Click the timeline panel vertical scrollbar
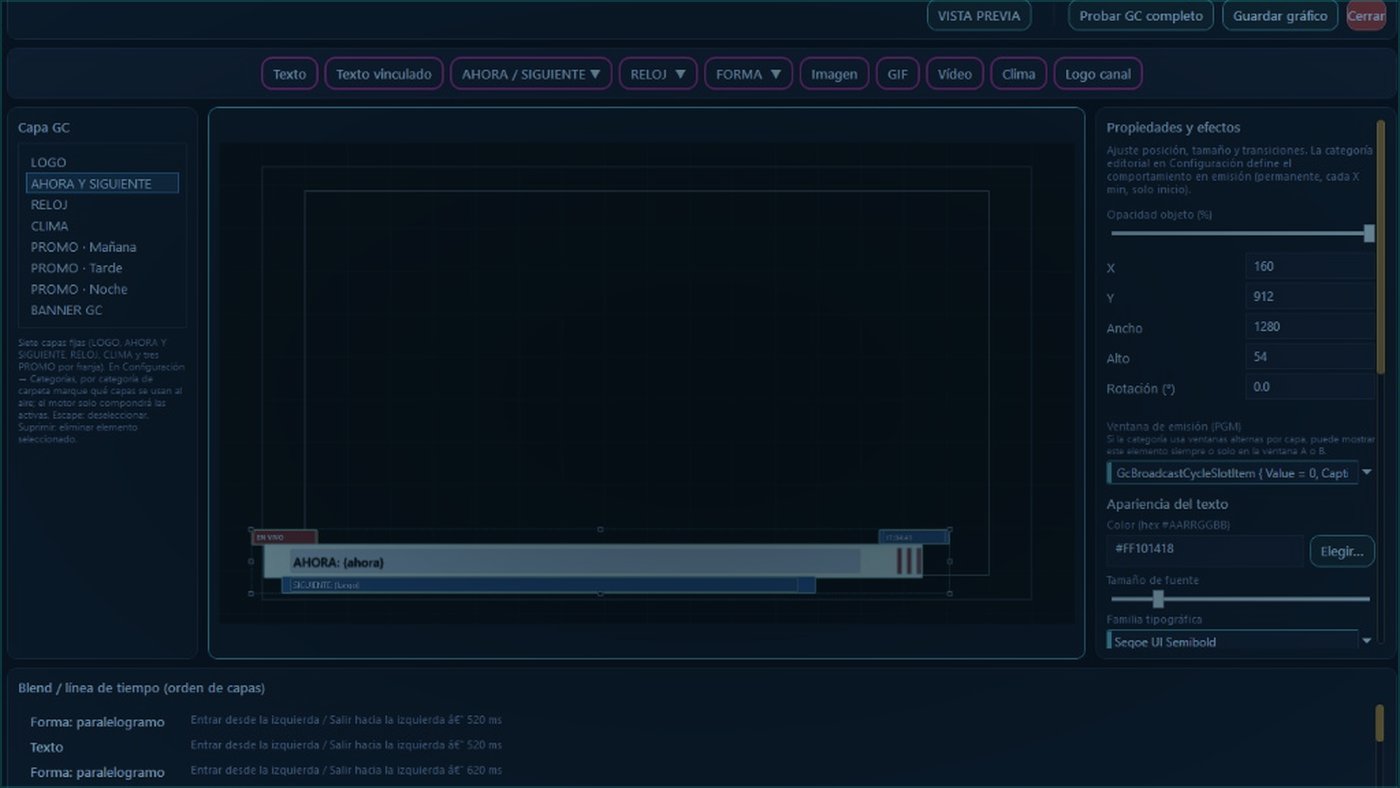1400x788 pixels. [1381, 723]
